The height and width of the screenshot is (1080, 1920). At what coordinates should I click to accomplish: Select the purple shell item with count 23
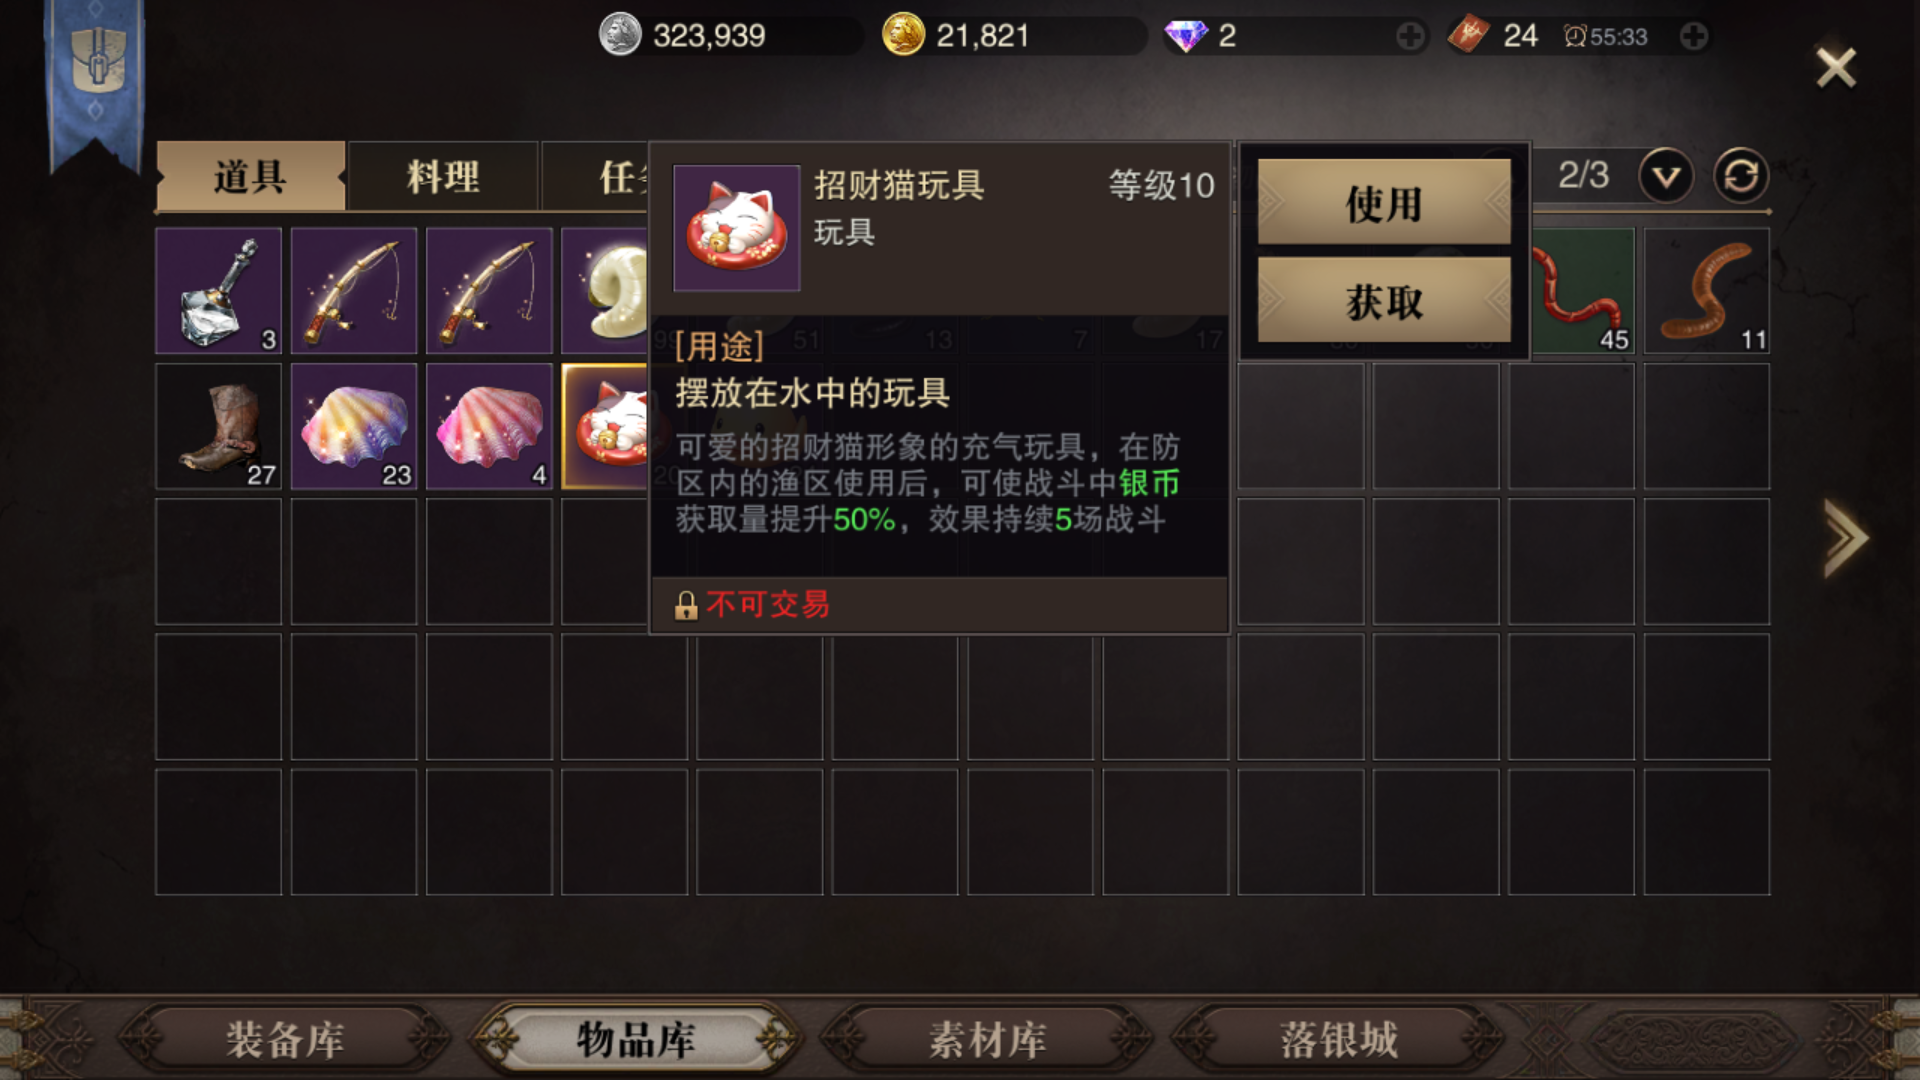pyautogui.click(x=354, y=426)
